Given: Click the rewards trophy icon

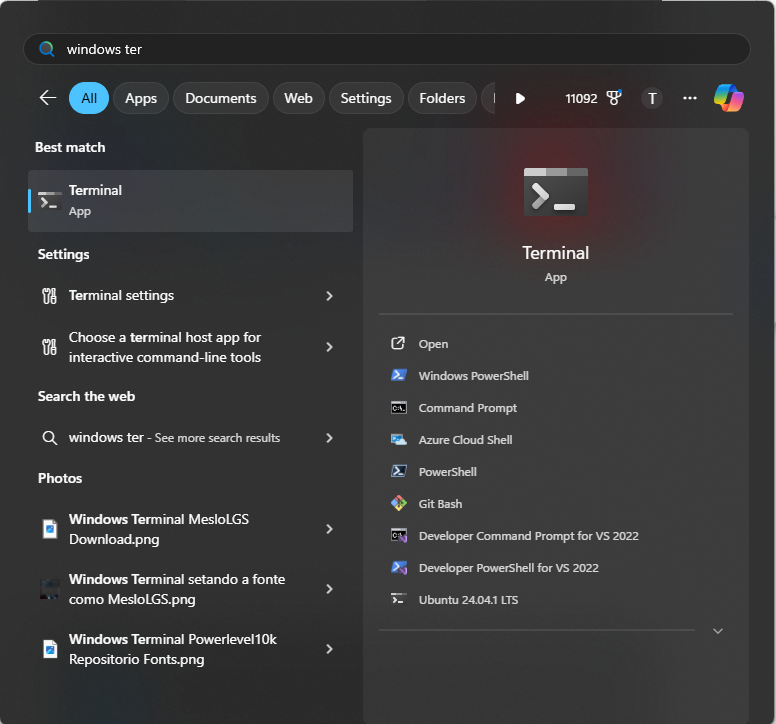Looking at the screenshot, I should tap(614, 97).
